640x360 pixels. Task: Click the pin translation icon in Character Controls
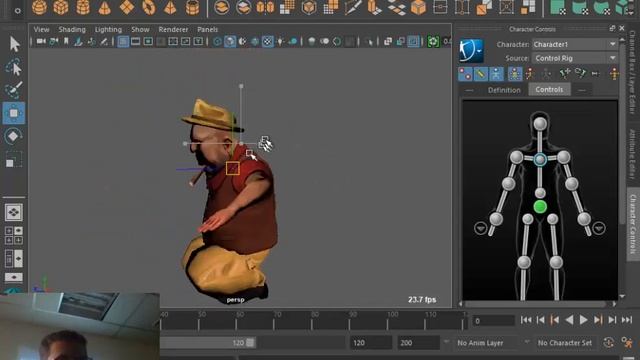point(564,73)
